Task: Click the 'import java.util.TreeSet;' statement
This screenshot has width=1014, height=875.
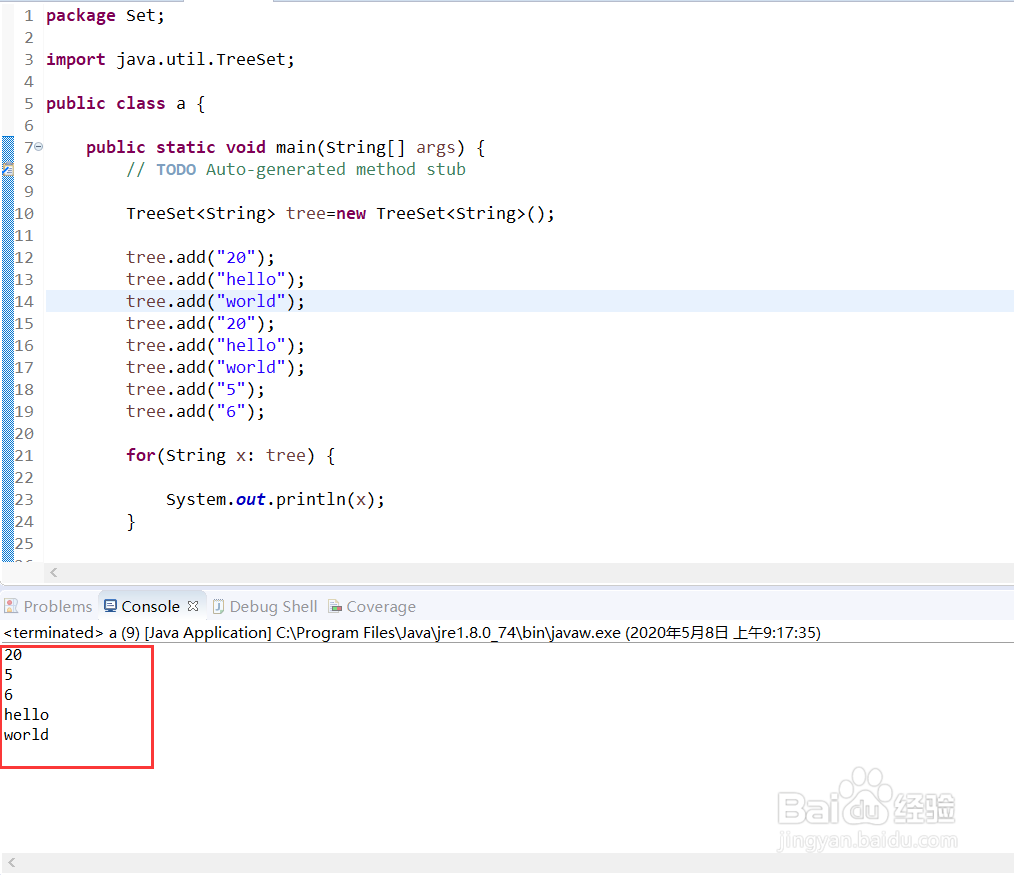Action: coord(170,59)
